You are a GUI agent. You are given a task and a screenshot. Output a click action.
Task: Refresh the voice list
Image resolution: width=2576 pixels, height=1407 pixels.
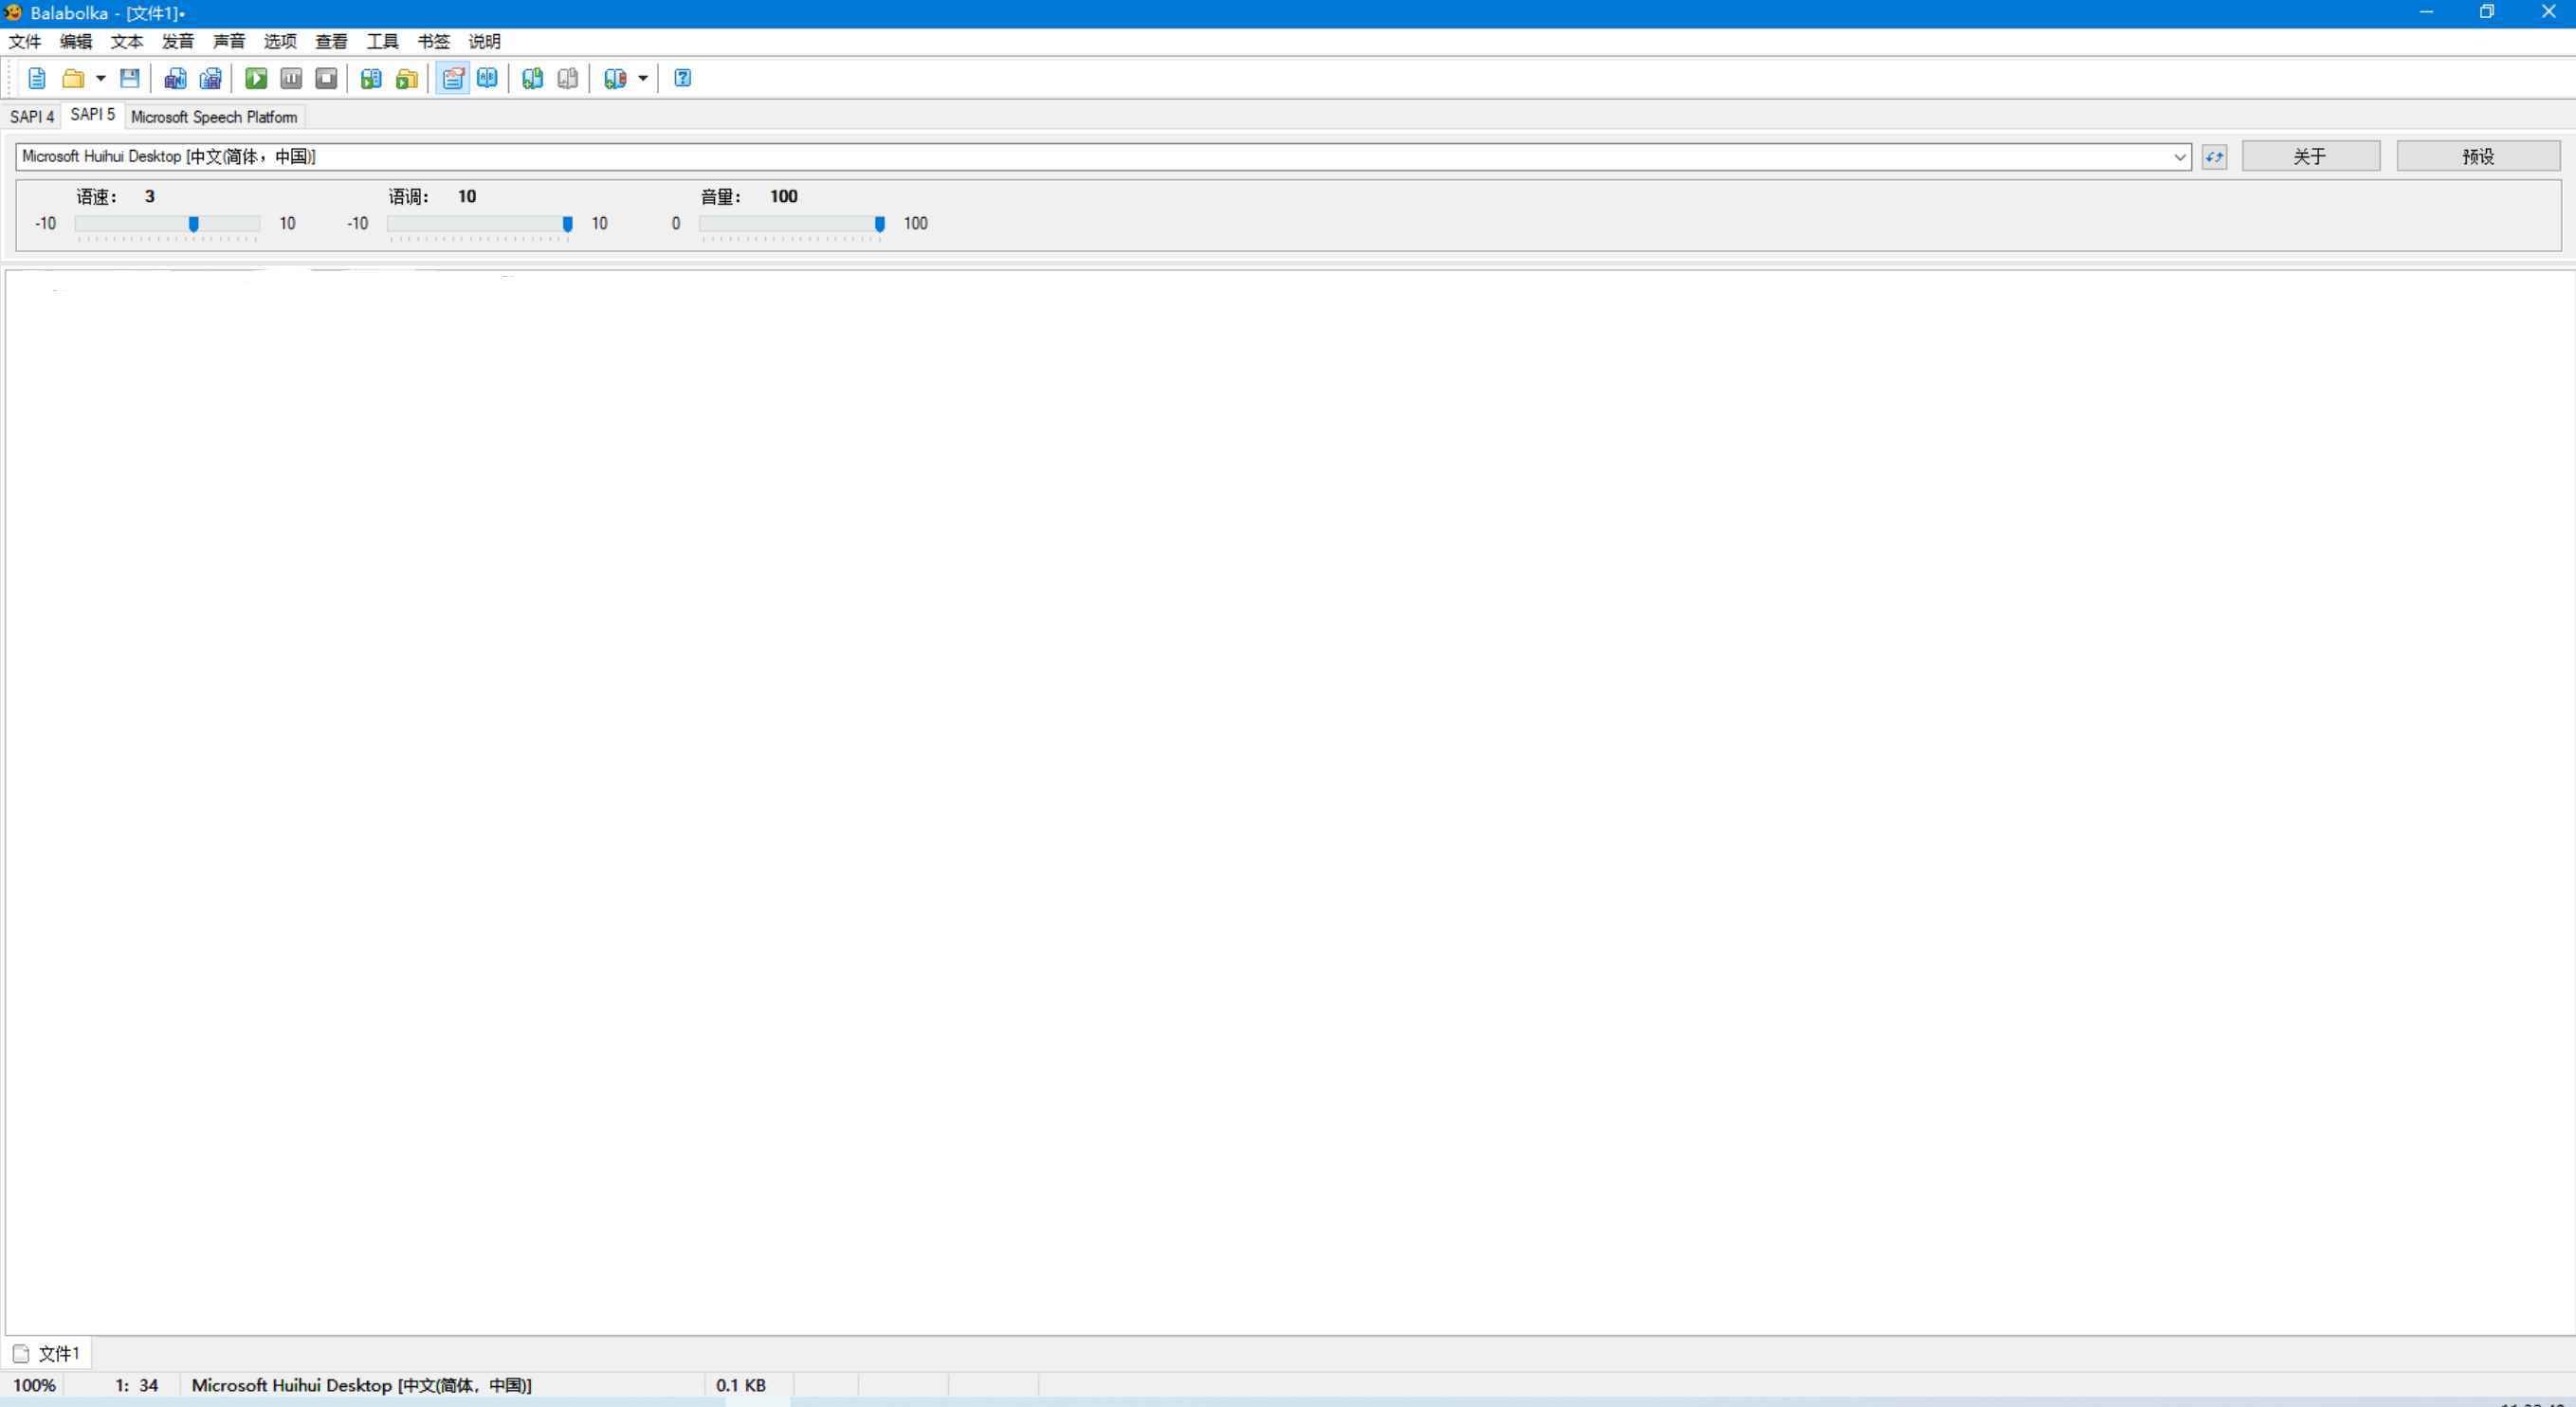coord(2214,156)
